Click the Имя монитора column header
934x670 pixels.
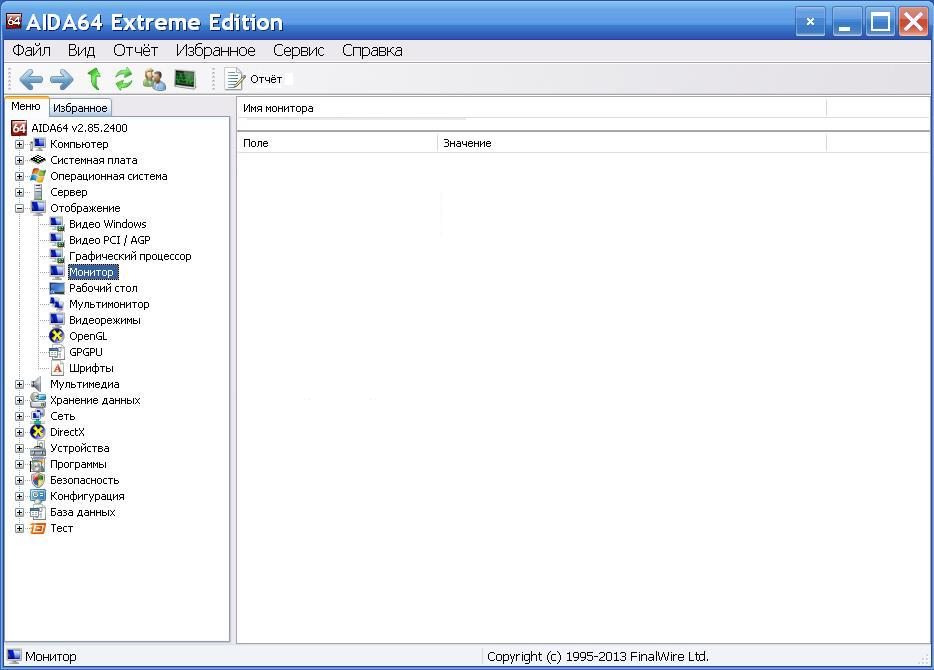tap(531, 108)
